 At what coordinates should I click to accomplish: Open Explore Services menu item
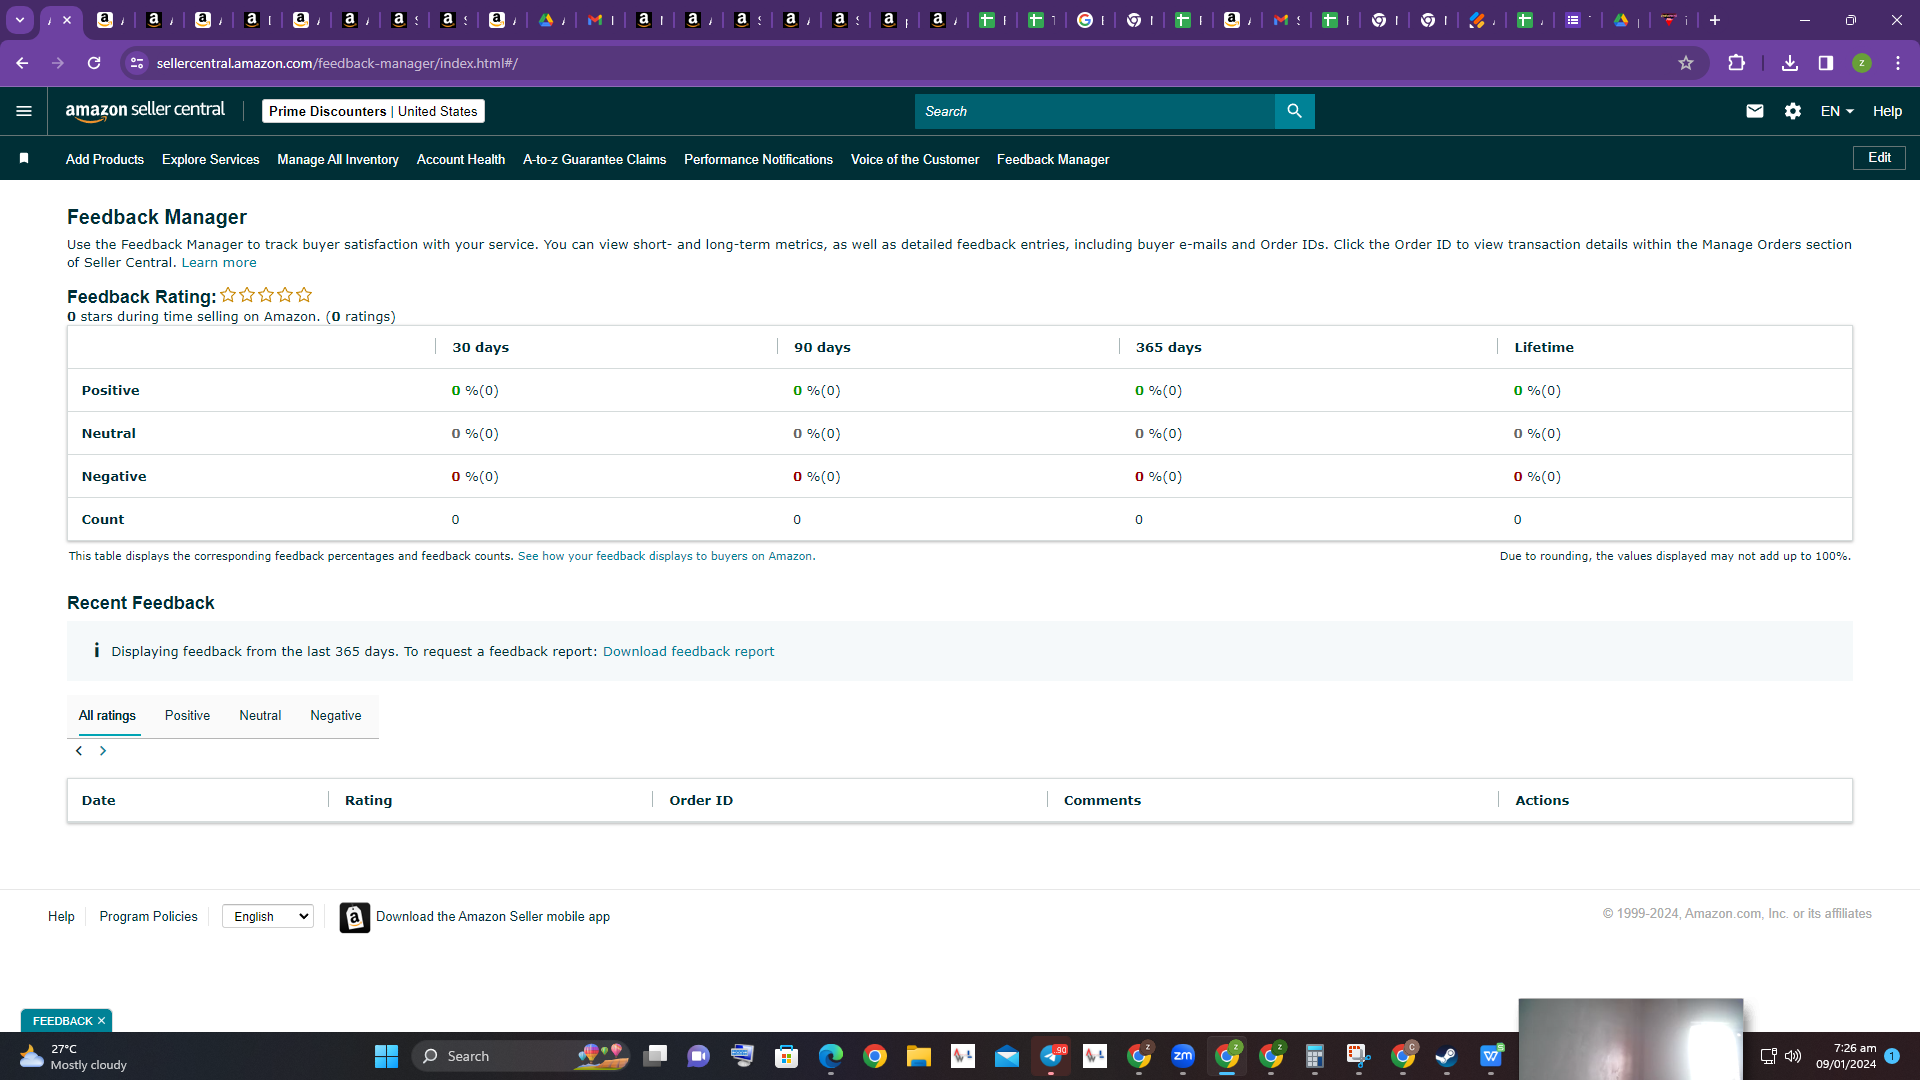pos(210,159)
